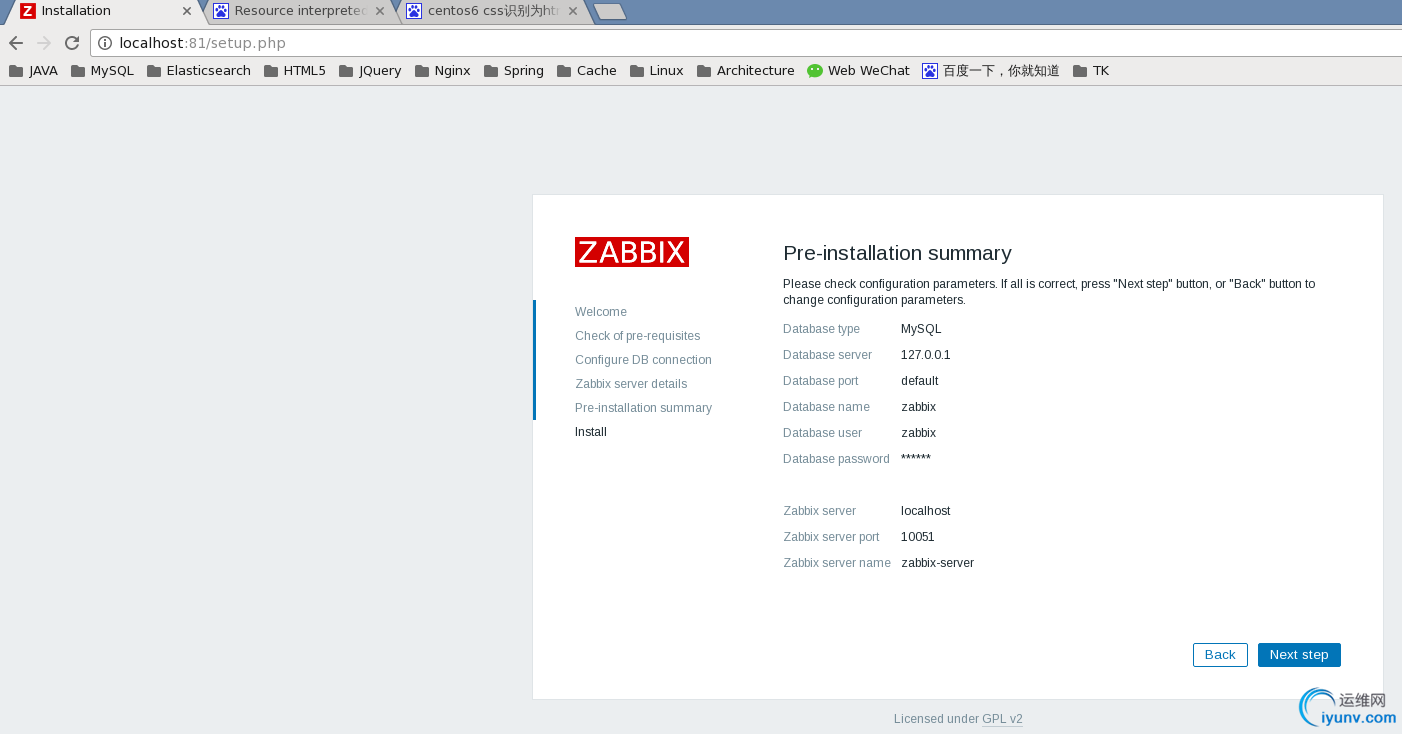This screenshot has height=734, width=1402.
Task: Click the Database password label
Action: point(836,459)
